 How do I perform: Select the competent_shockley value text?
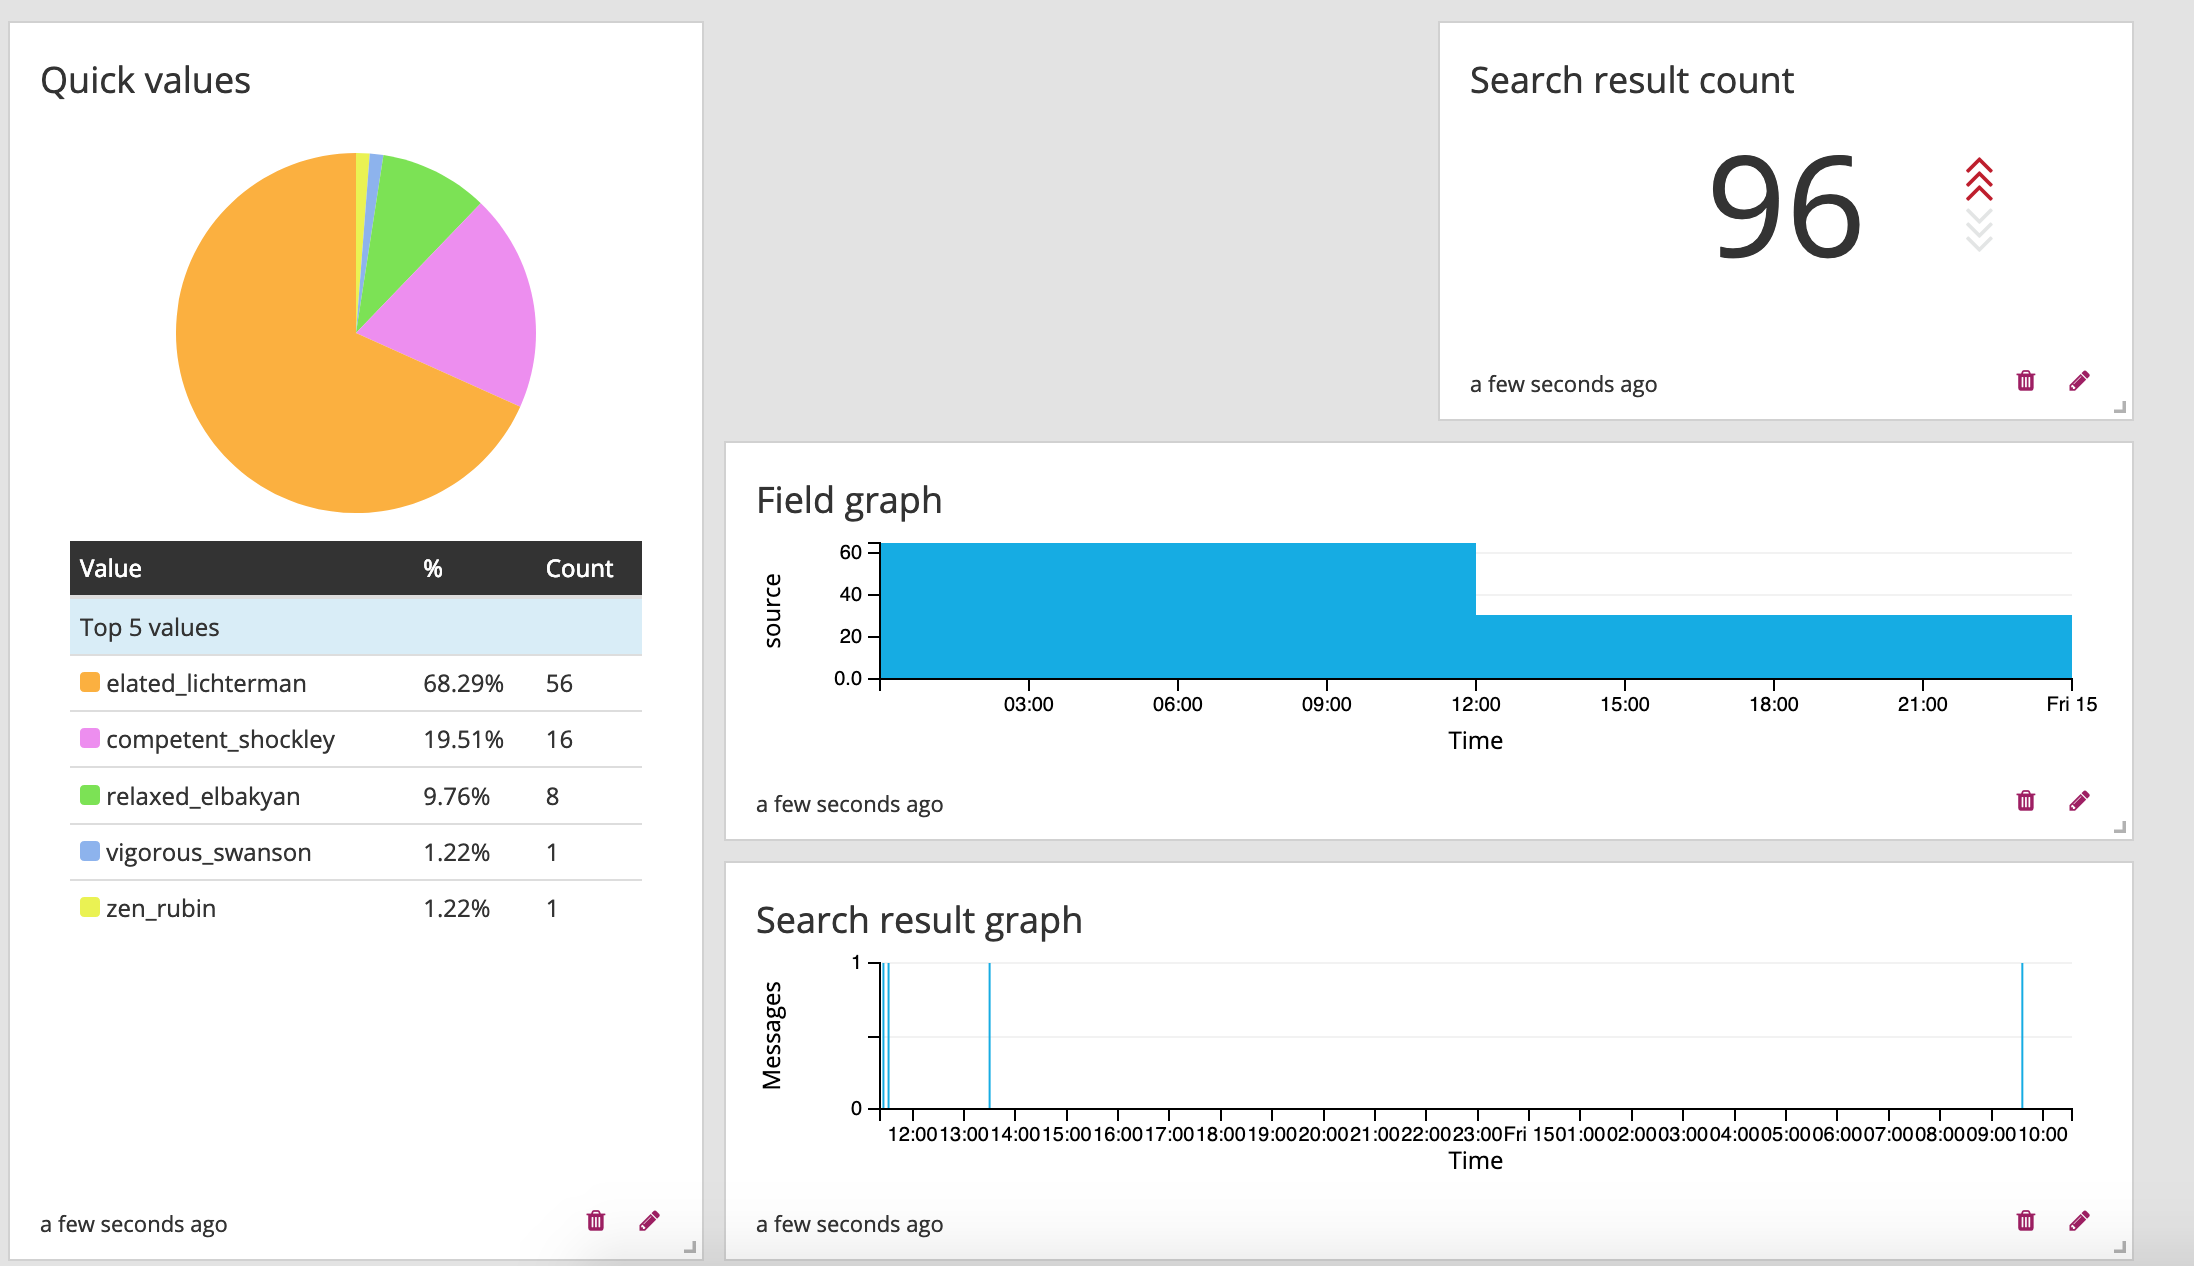pos(220,739)
